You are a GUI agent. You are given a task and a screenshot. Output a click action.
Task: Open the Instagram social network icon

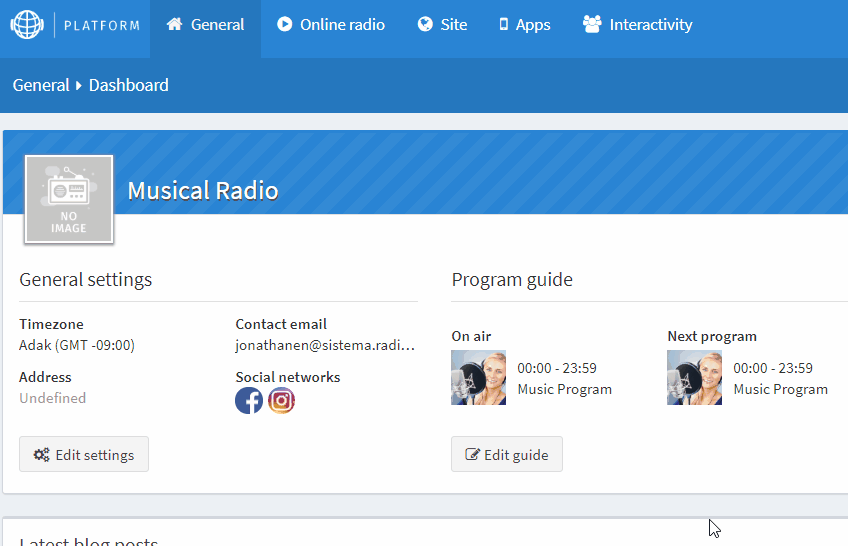pyautogui.click(x=281, y=401)
